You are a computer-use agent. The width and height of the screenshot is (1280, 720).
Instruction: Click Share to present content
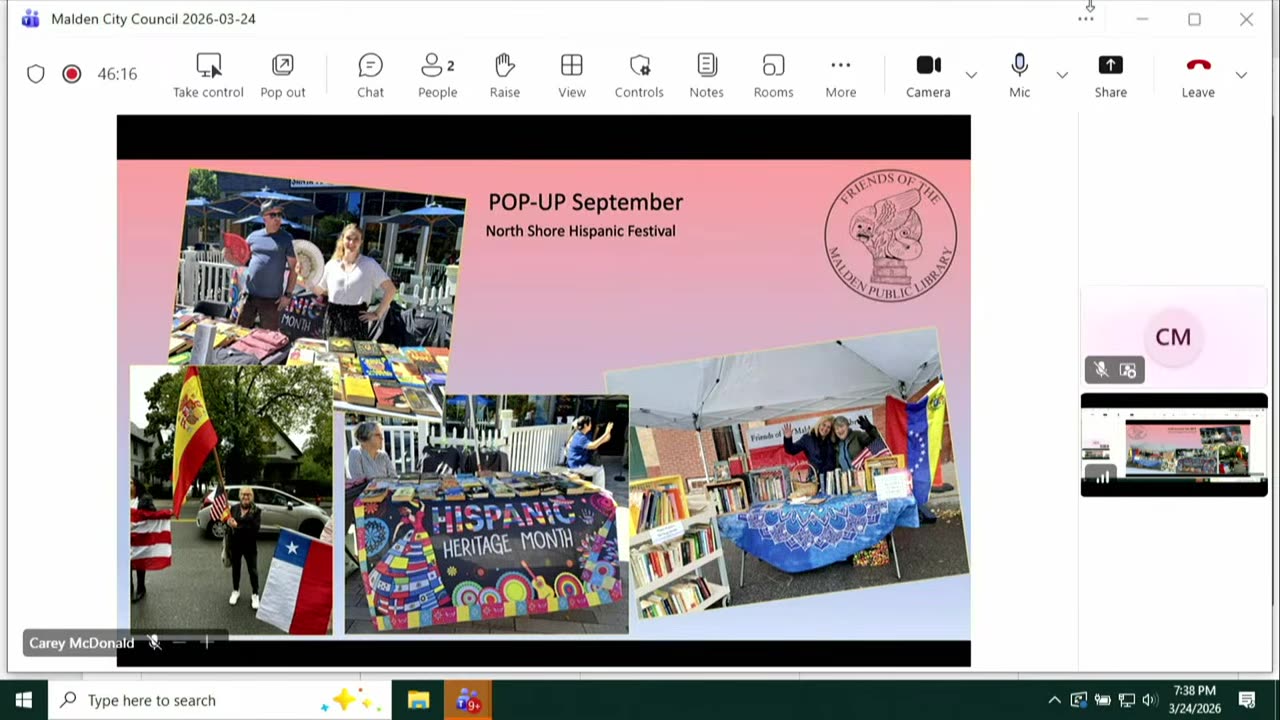tap(1110, 75)
